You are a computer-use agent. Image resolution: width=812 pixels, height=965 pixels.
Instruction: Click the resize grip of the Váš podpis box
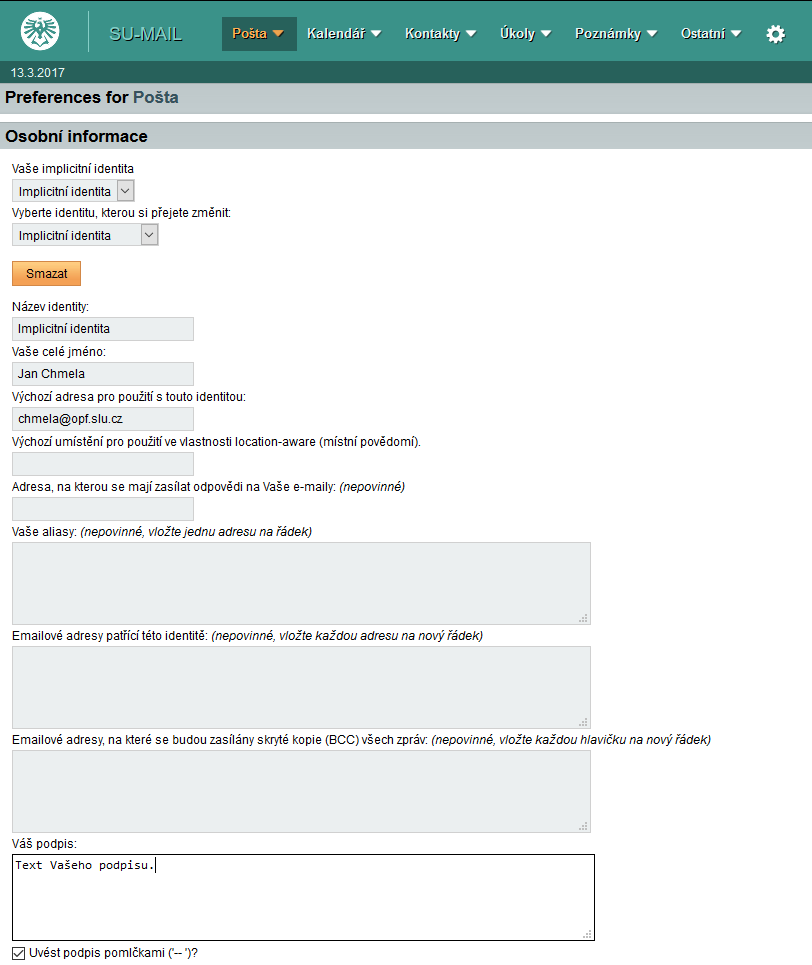coord(587,934)
